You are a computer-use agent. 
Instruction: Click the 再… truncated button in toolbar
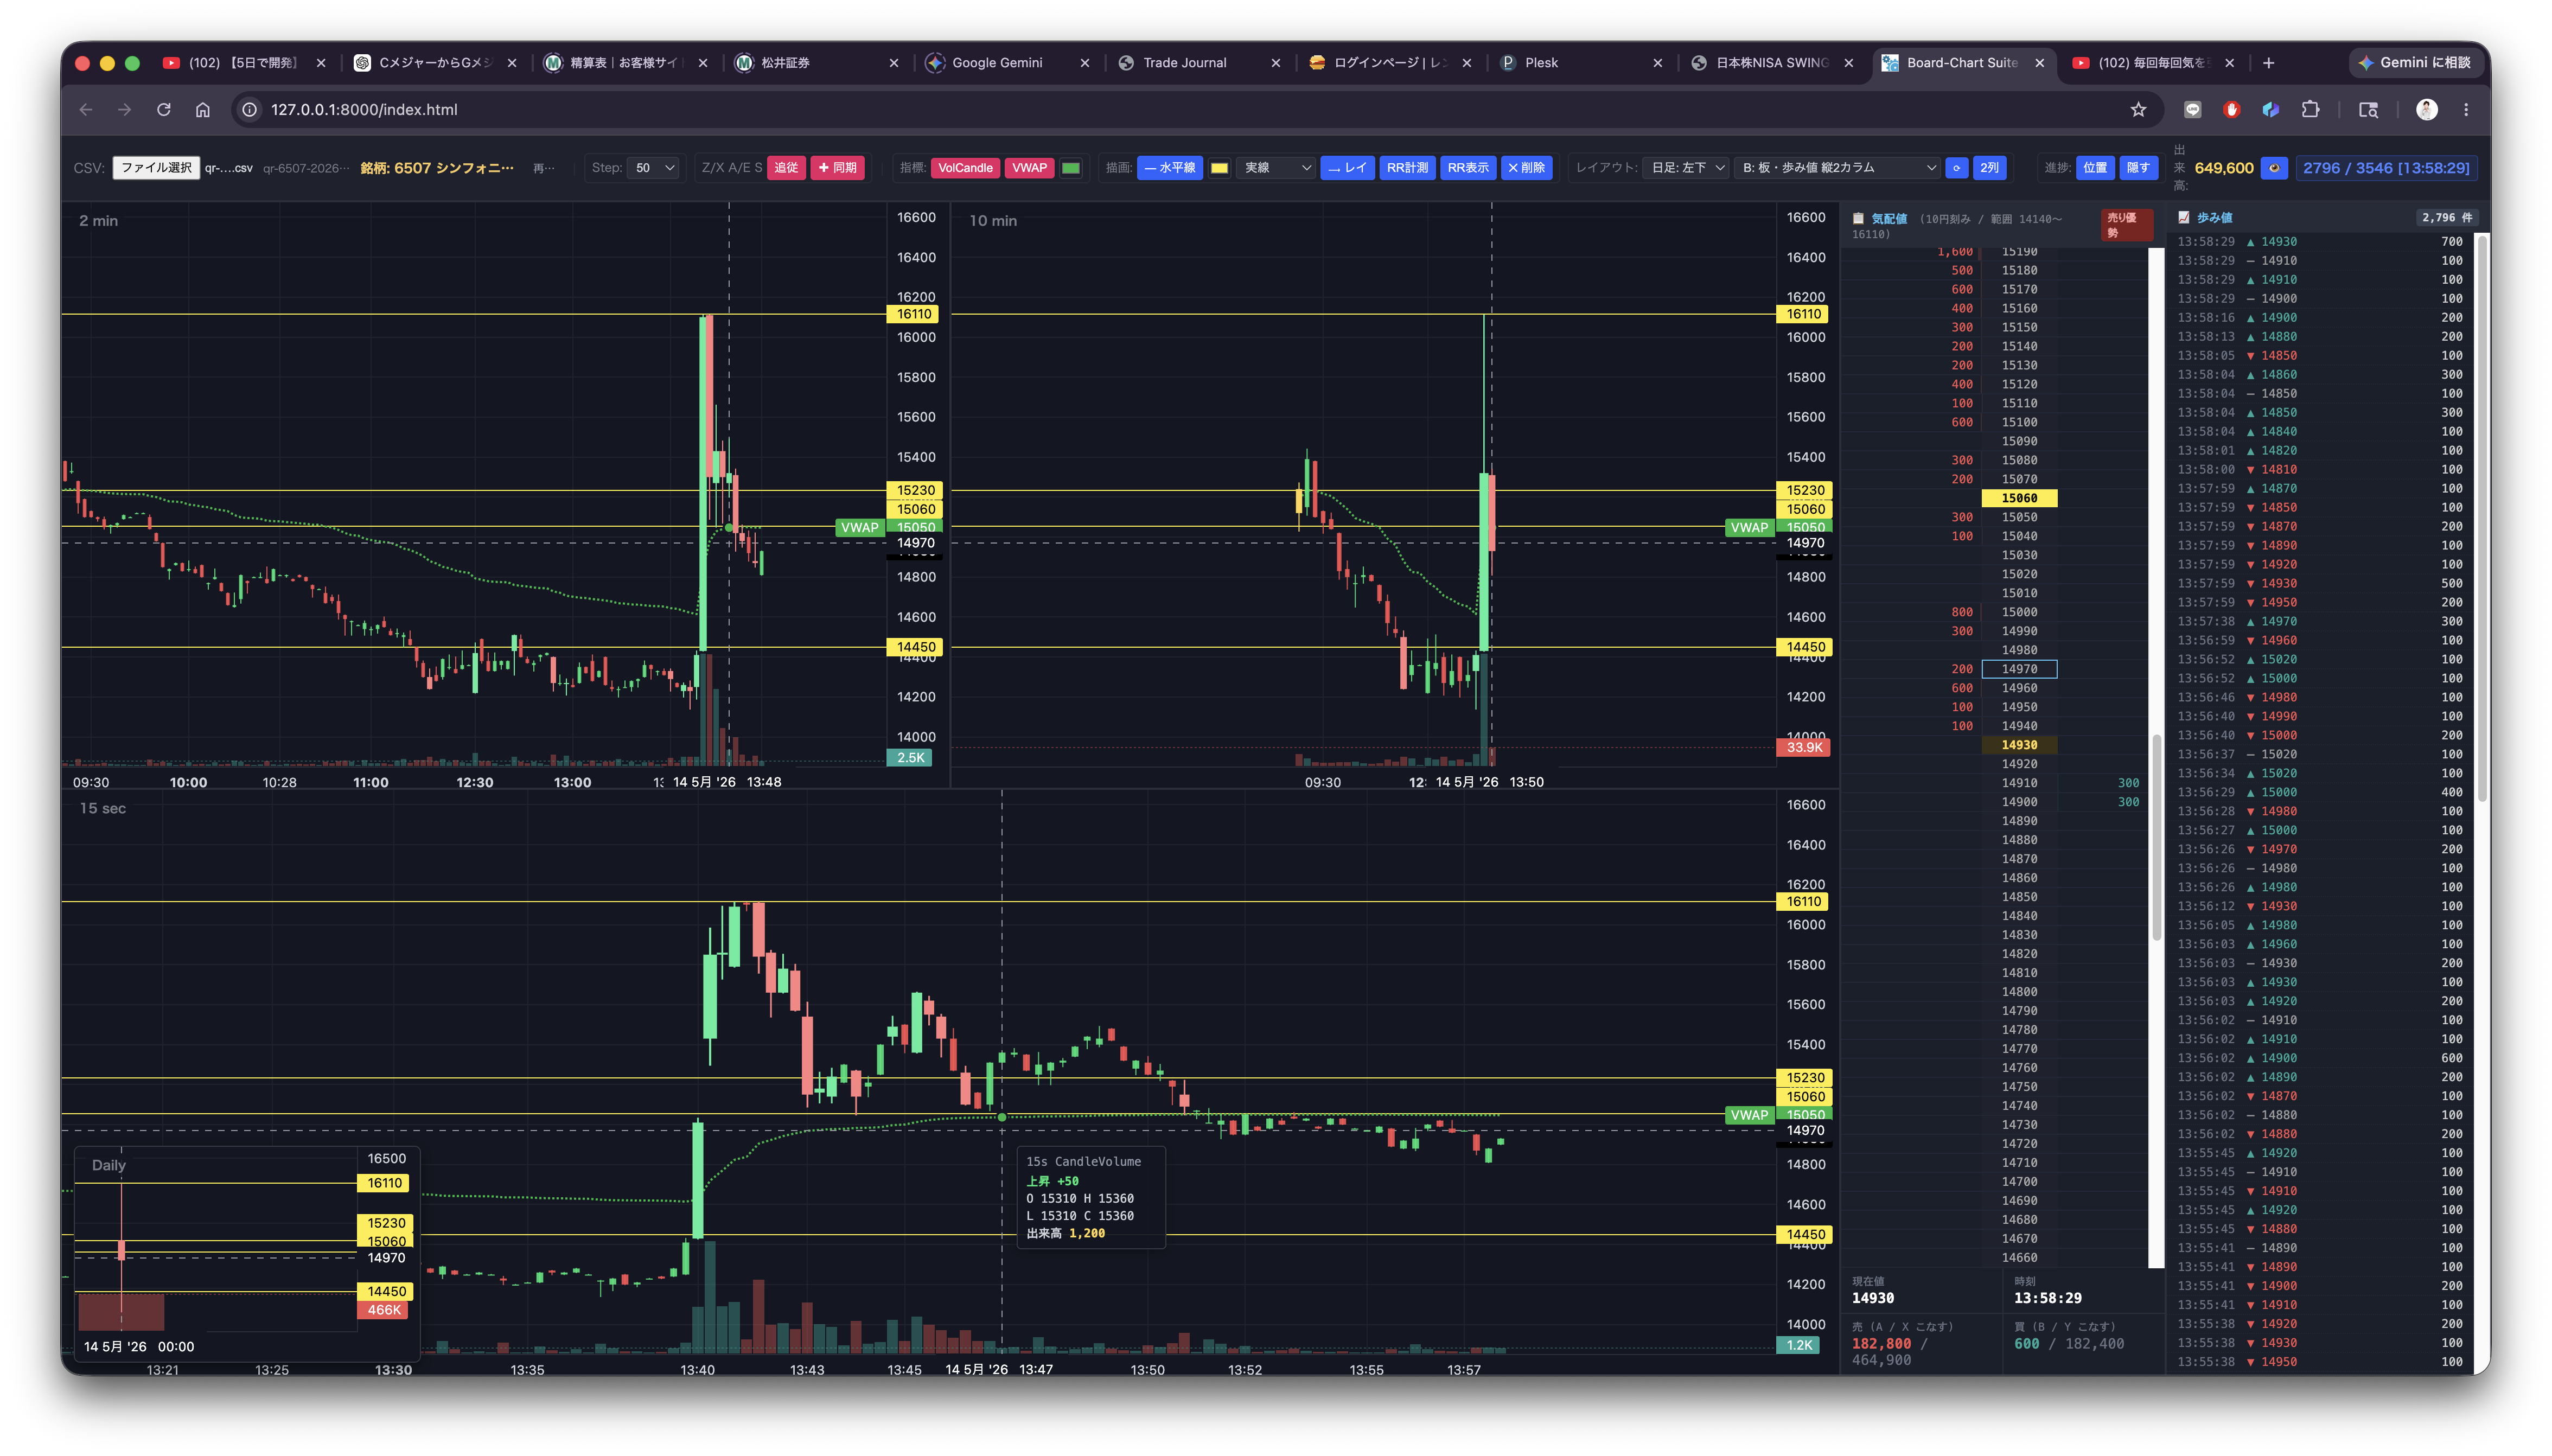click(x=544, y=167)
